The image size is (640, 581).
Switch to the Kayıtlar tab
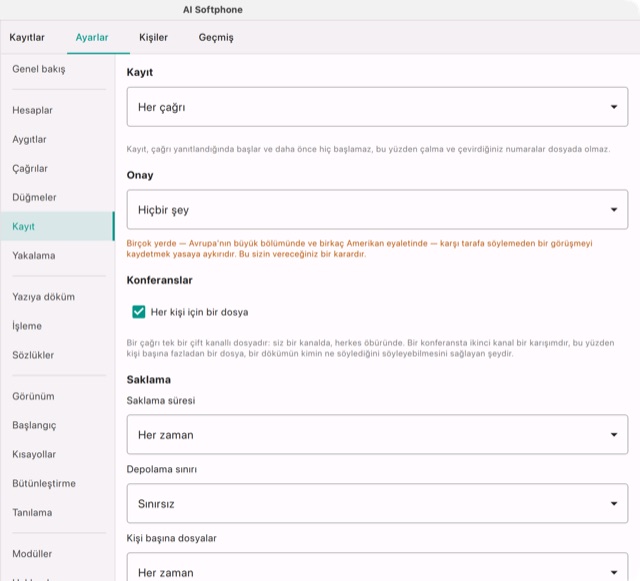(x=27, y=37)
